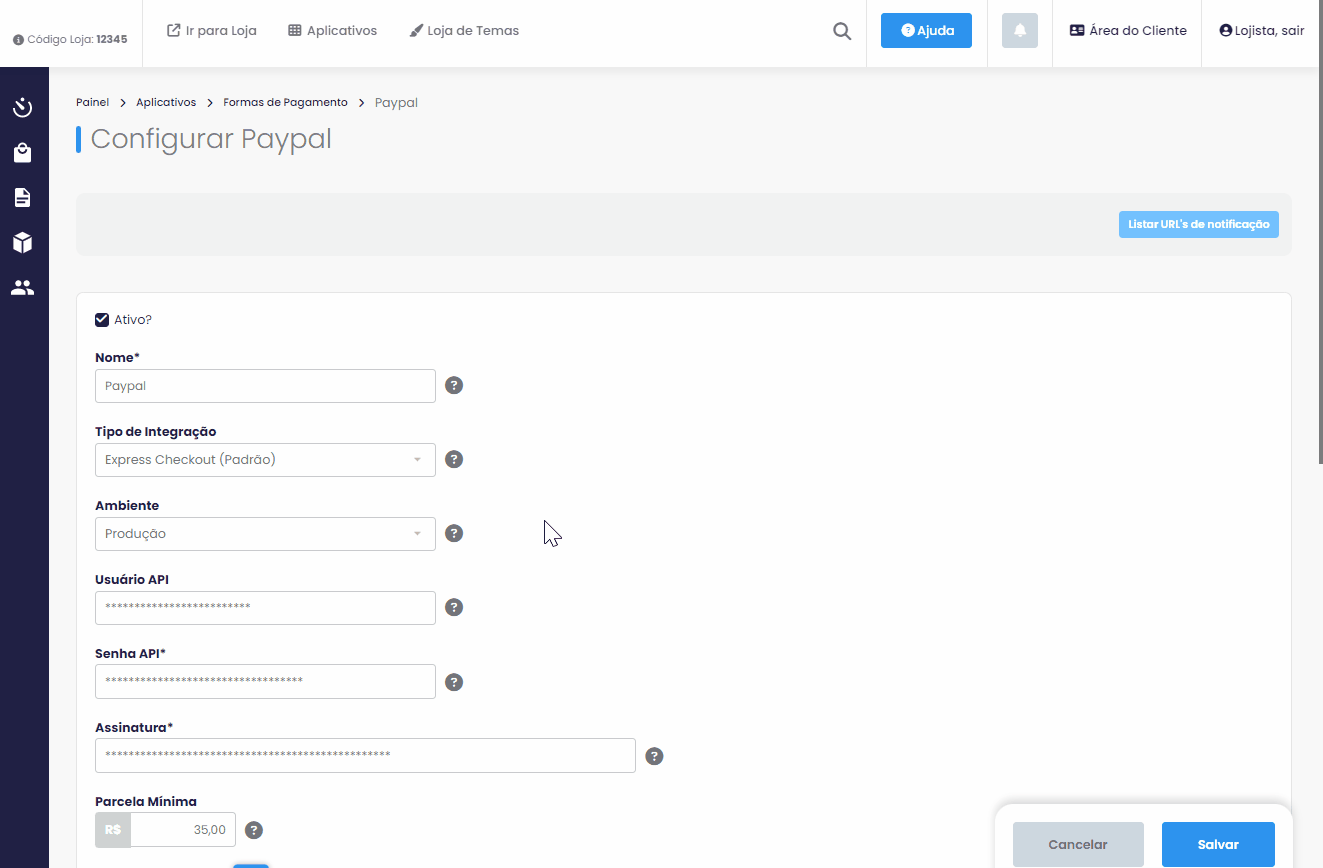Go to Formas de Pagamento breadcrumb

(x=285, y=103)
